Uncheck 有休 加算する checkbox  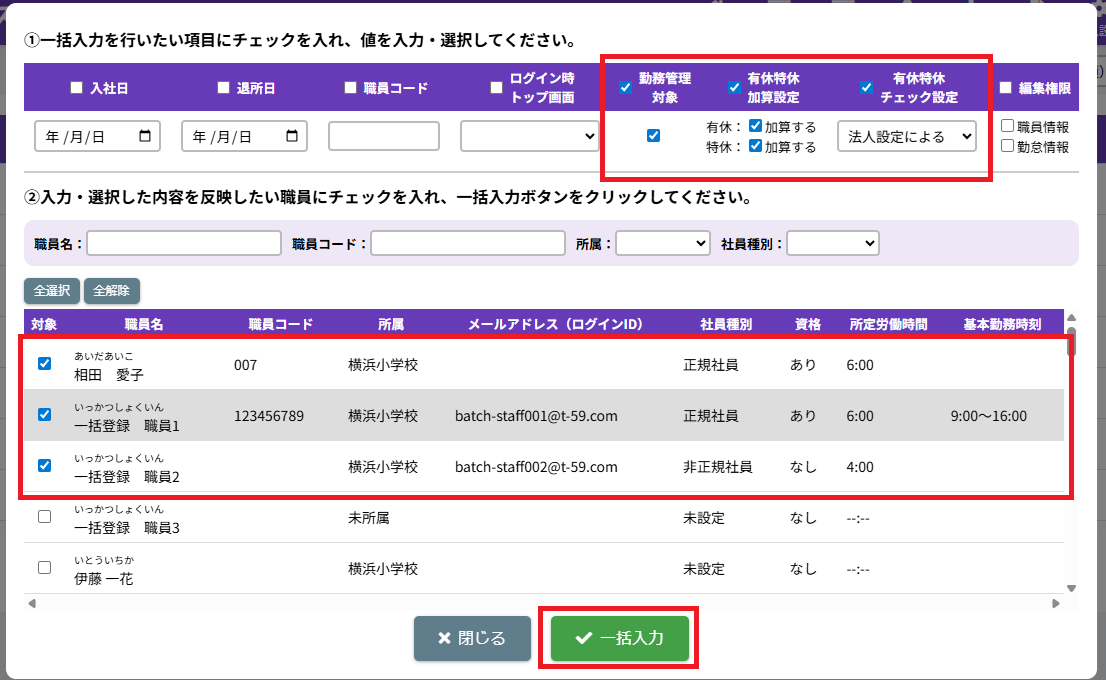pos(756,127)
